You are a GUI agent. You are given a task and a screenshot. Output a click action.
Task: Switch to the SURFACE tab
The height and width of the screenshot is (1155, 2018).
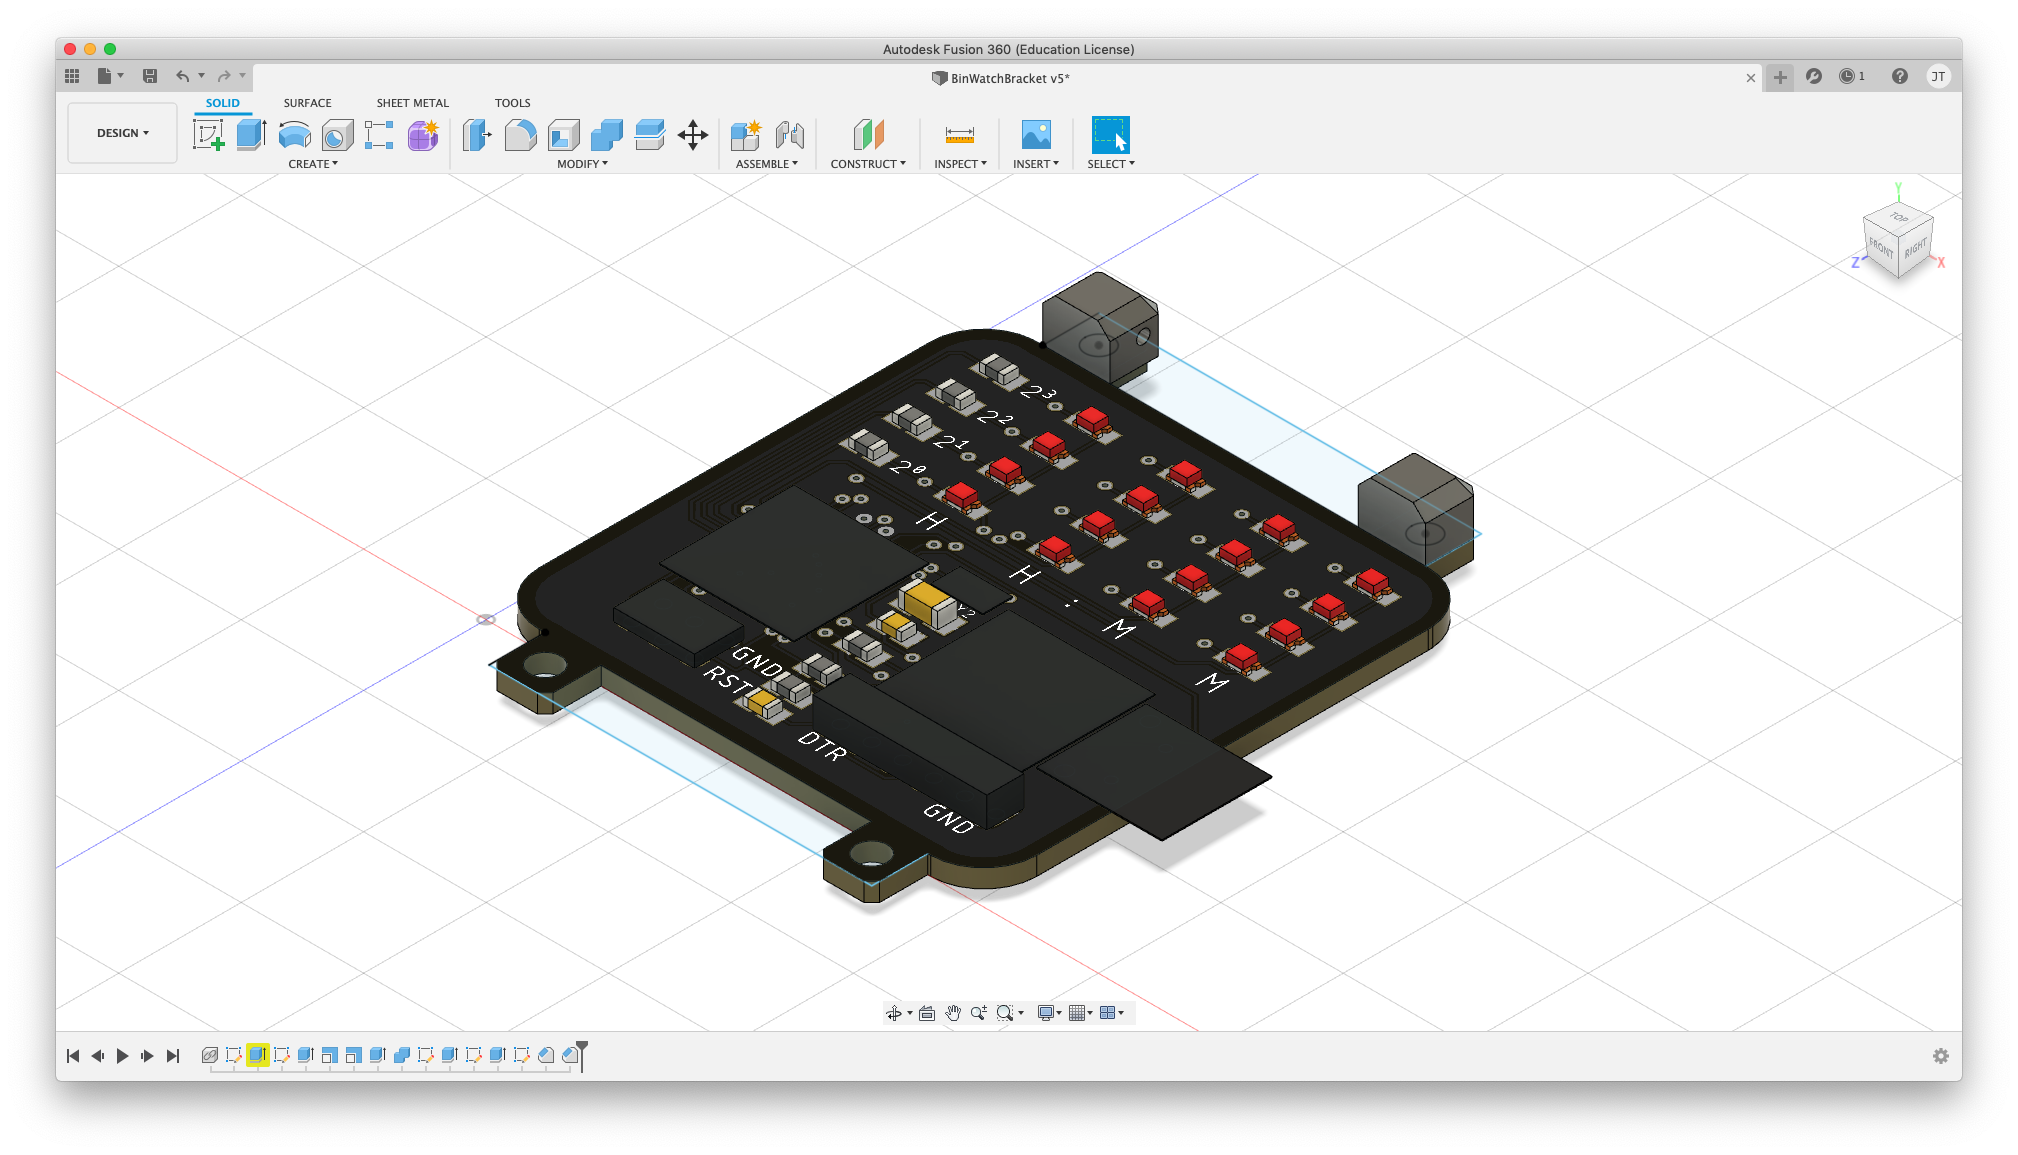tap(307, 103)
